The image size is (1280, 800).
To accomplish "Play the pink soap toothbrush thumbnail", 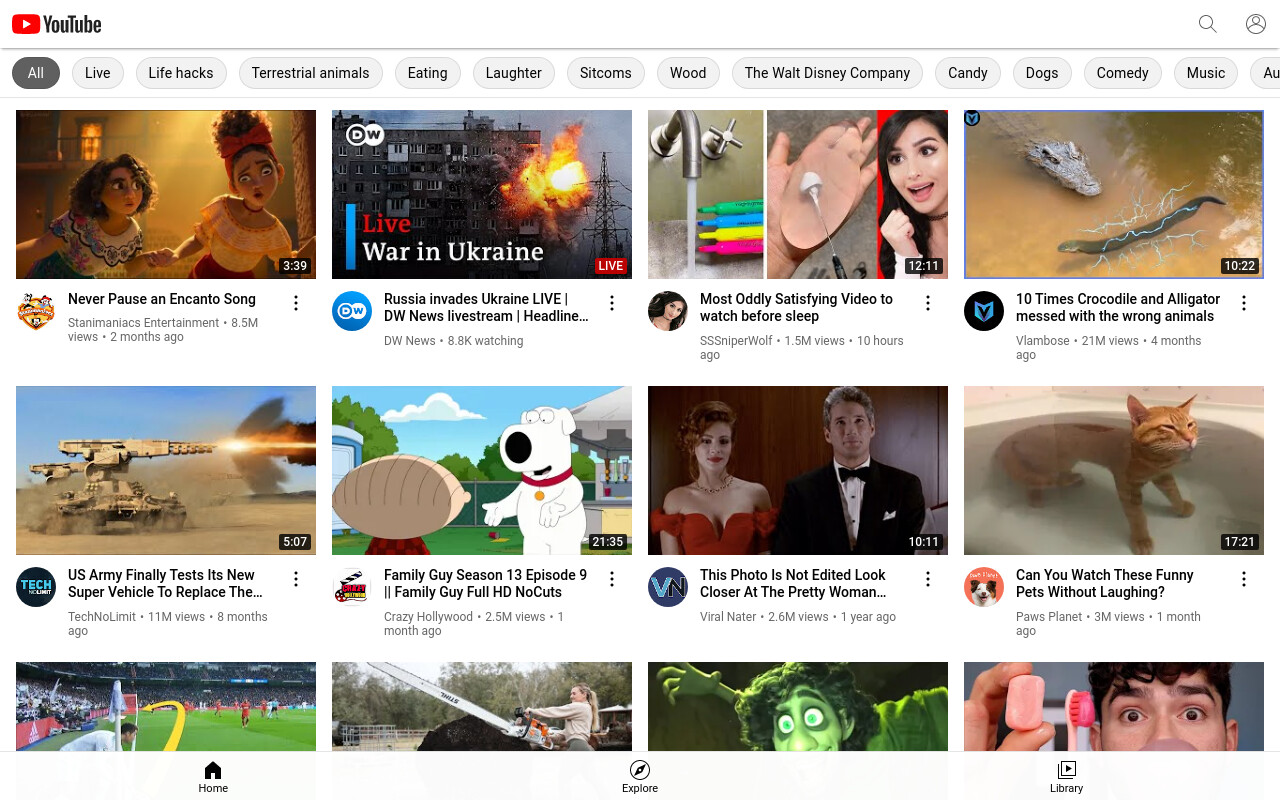I will [x=1114, y=706].
